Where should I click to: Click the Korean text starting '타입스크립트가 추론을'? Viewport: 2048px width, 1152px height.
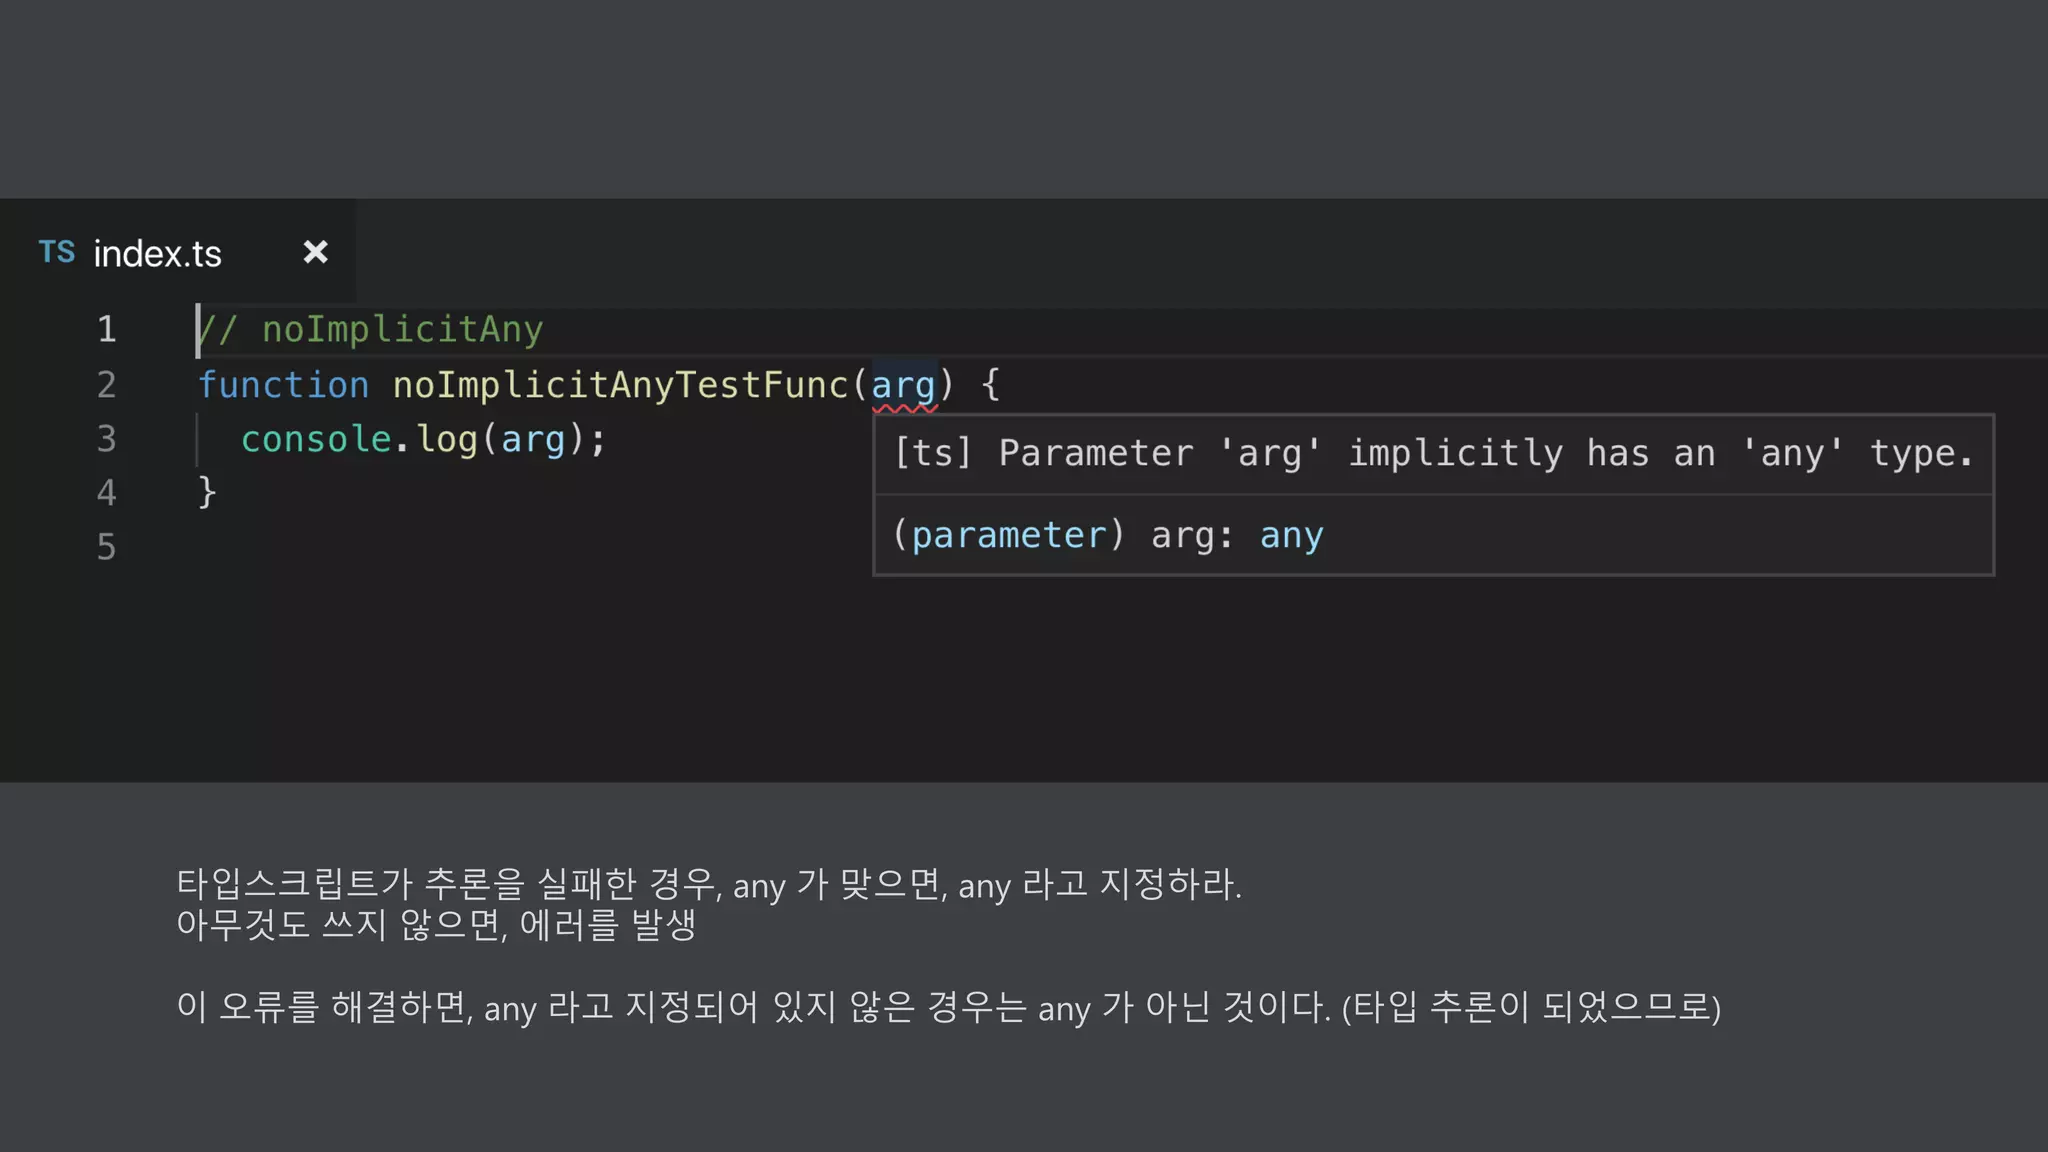click(709, 884)
